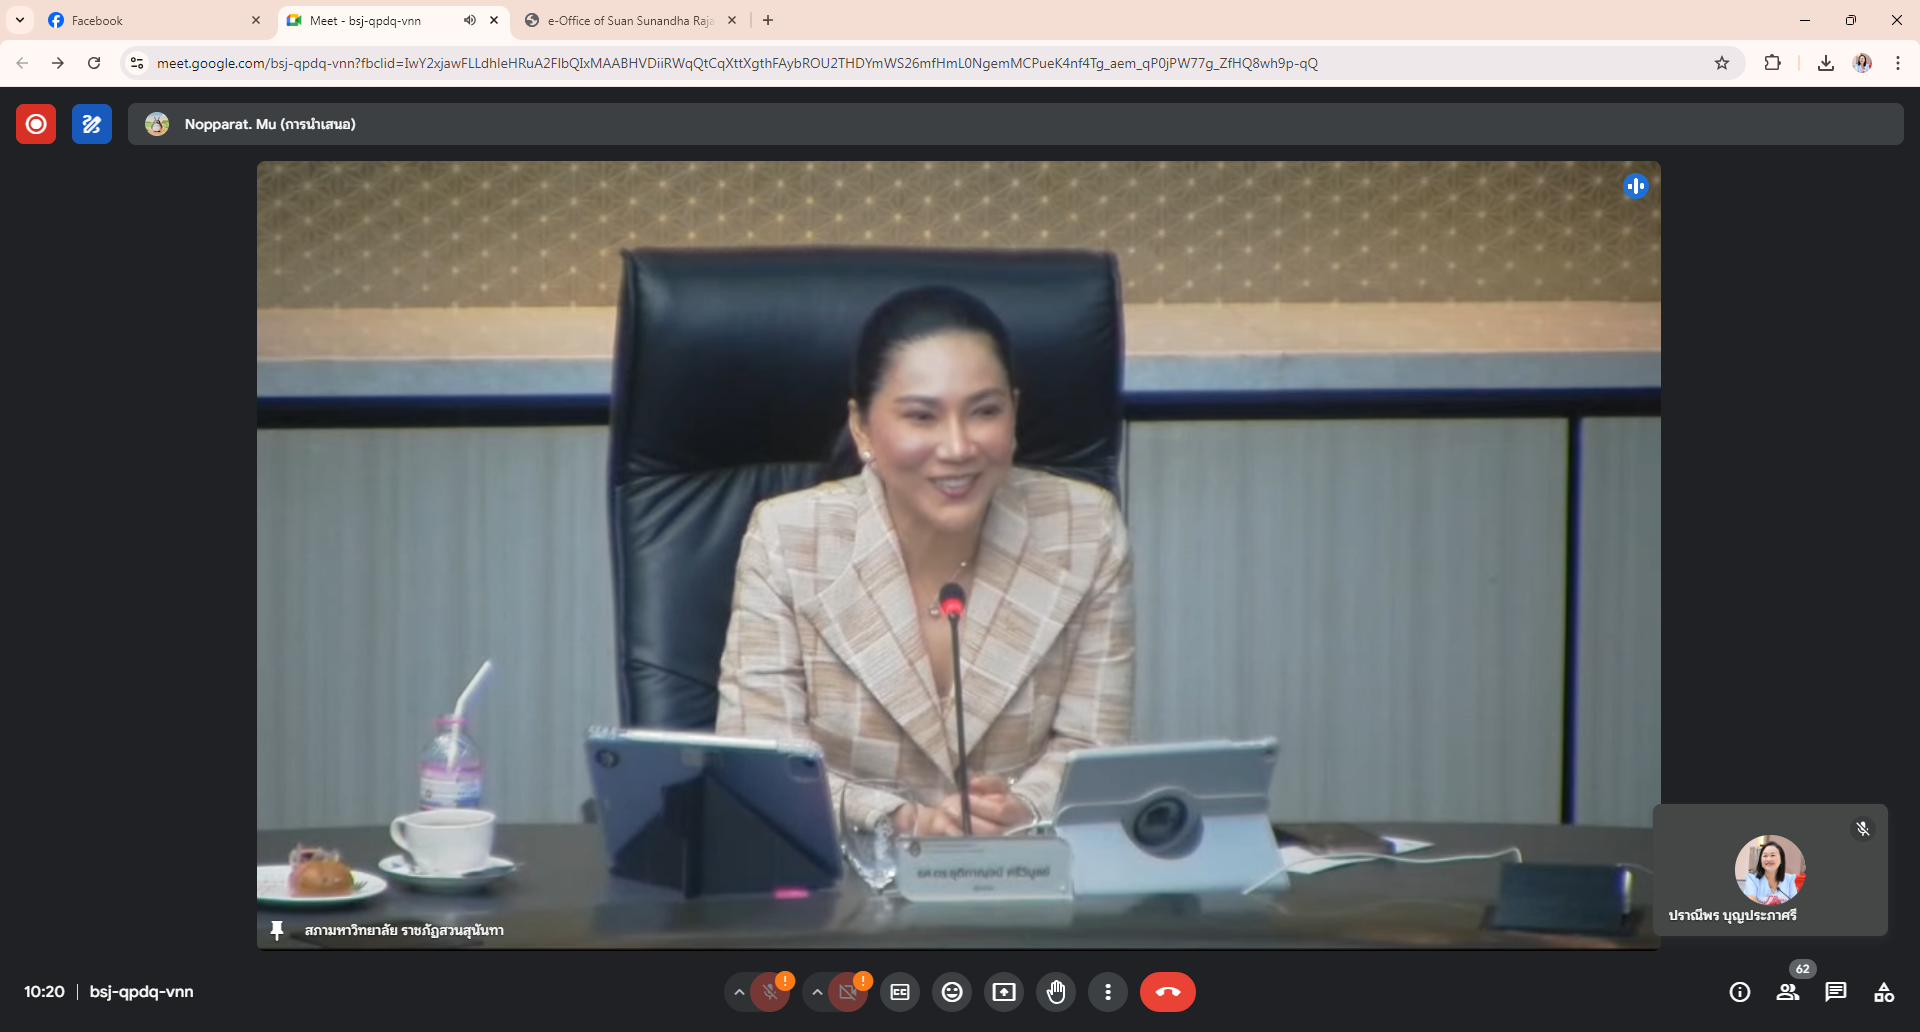Screen dimensions: 1920x1032
Task: Bookmark this page with the star icon
Action: pyautogui.click(x=1722, y=63)
